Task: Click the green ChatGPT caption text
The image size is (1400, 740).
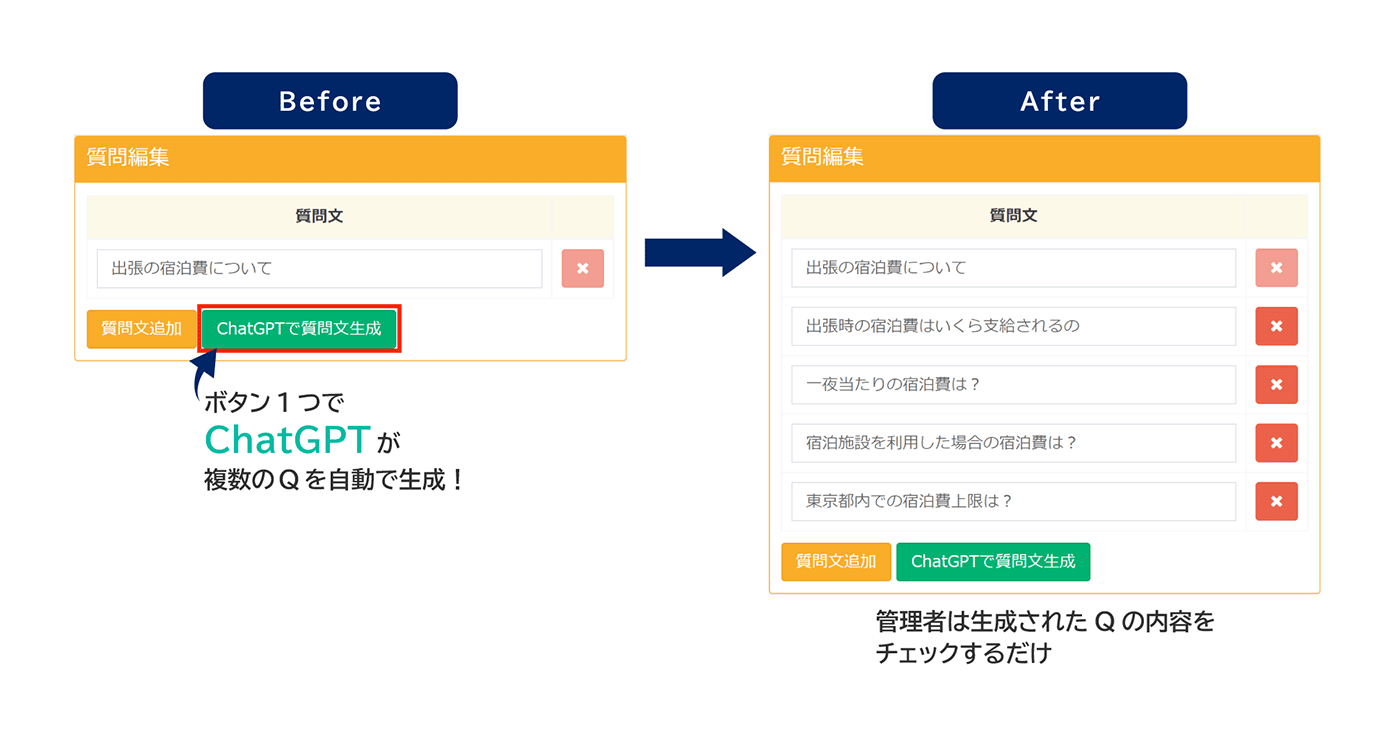Action: coord(288,440)
